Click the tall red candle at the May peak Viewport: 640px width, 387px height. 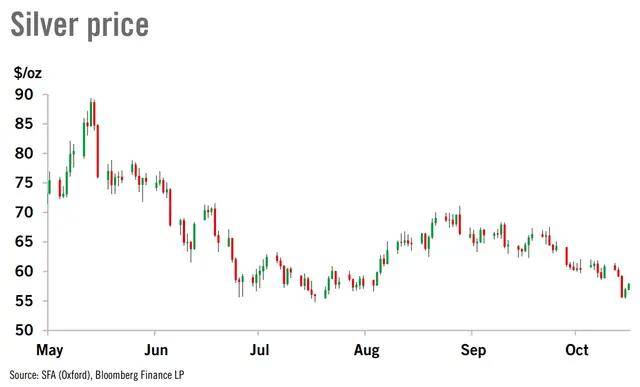point(98,151)
